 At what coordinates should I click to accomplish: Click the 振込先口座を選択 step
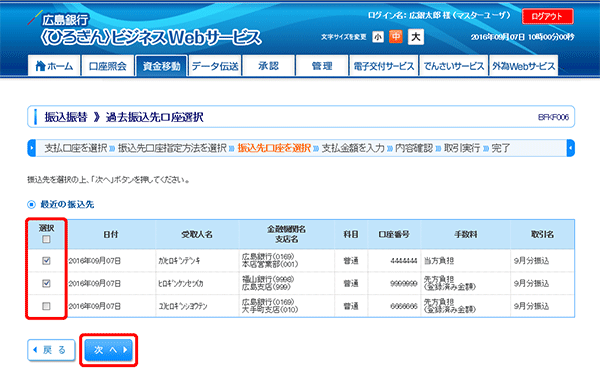tap(274, 148)
